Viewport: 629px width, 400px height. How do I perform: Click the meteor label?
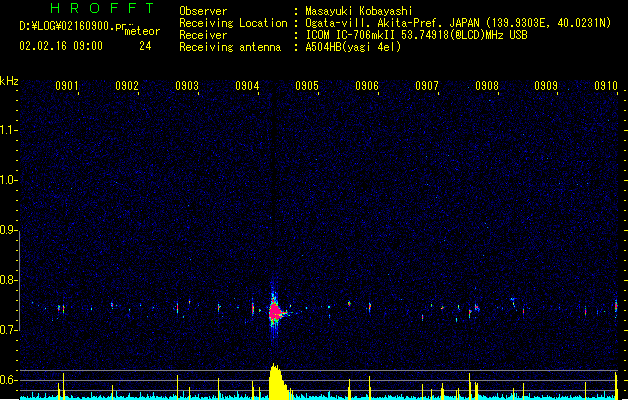point(142,31)
